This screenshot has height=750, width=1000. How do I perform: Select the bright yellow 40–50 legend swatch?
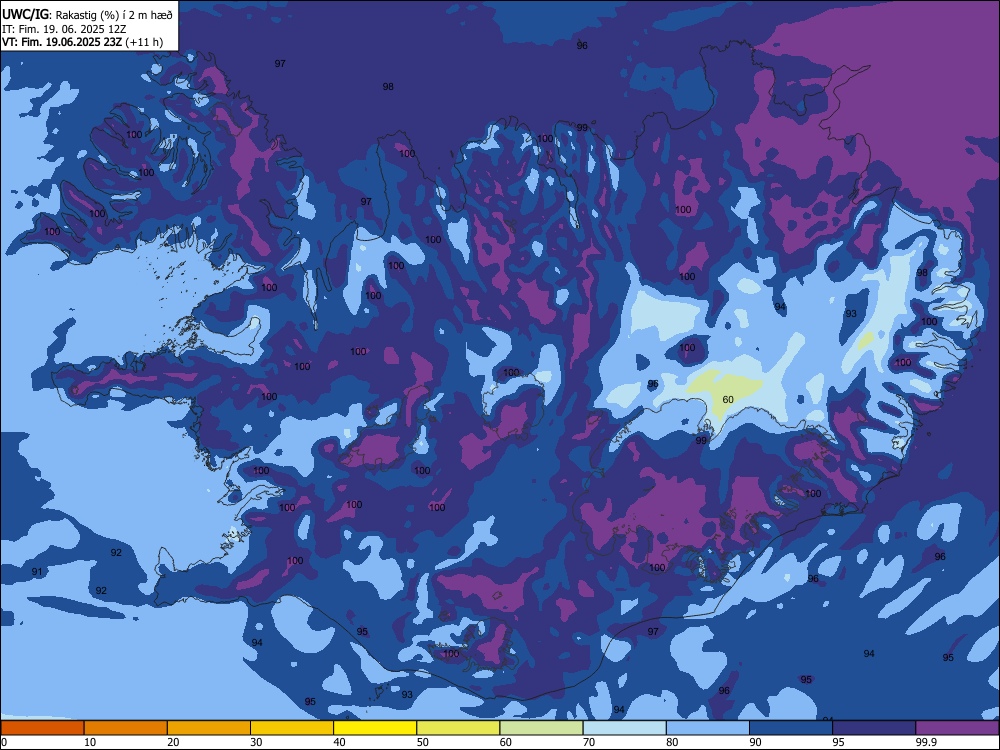tap(375, 728)
